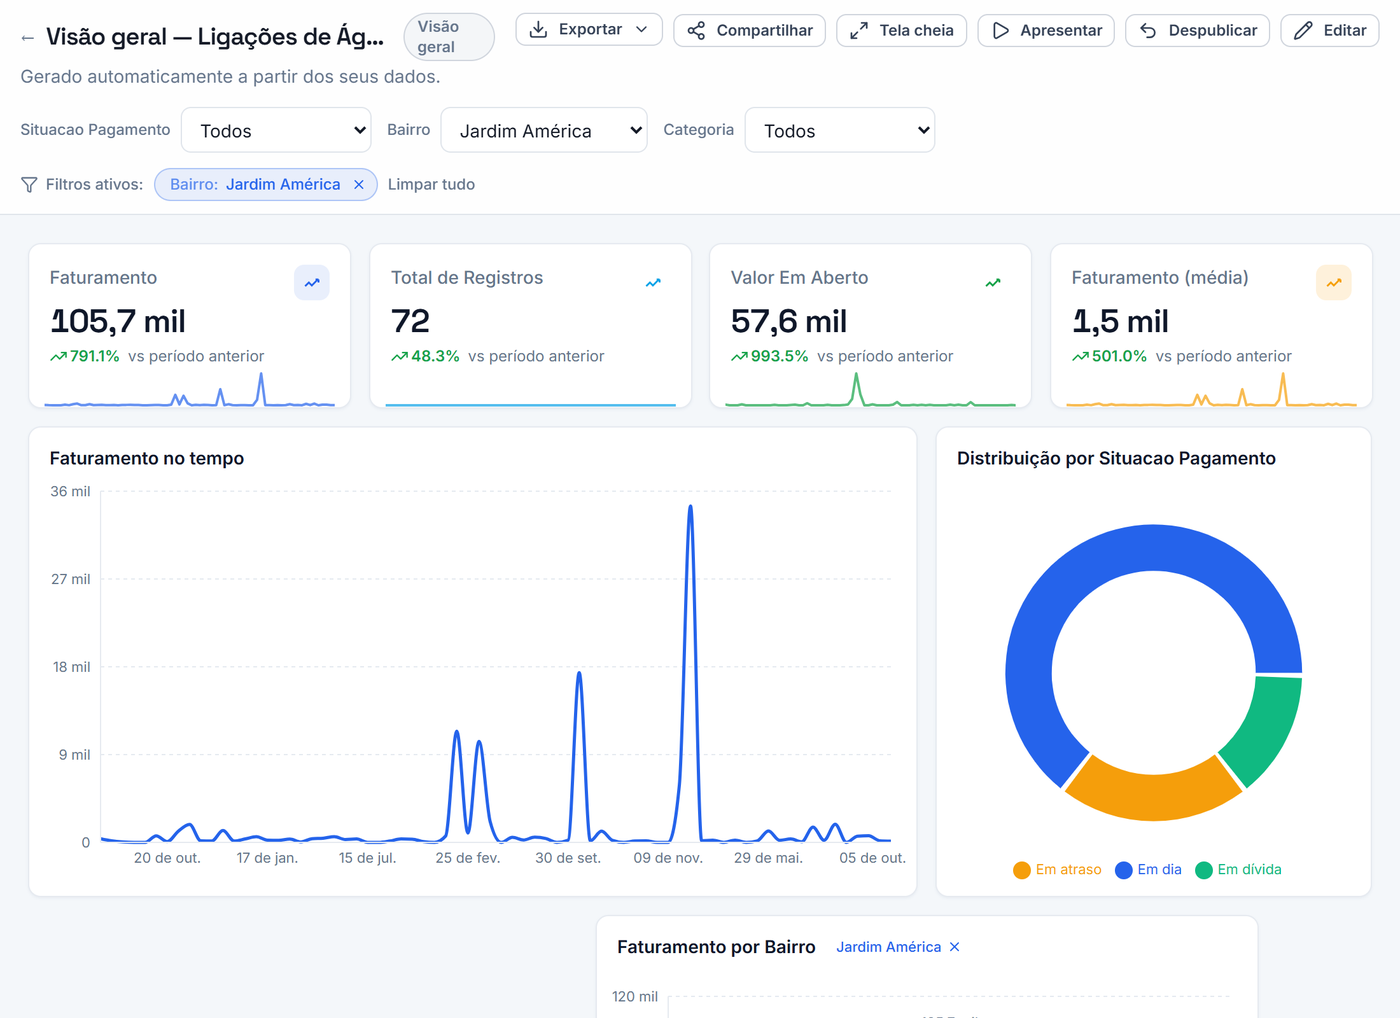Click the Faturamento card sparkline

[190, 389]
